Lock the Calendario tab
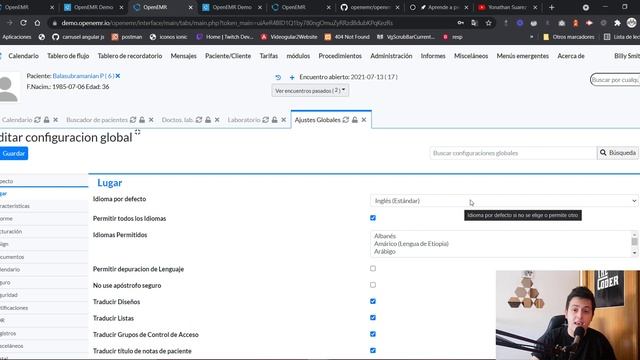640x360 pixels. 47,120
